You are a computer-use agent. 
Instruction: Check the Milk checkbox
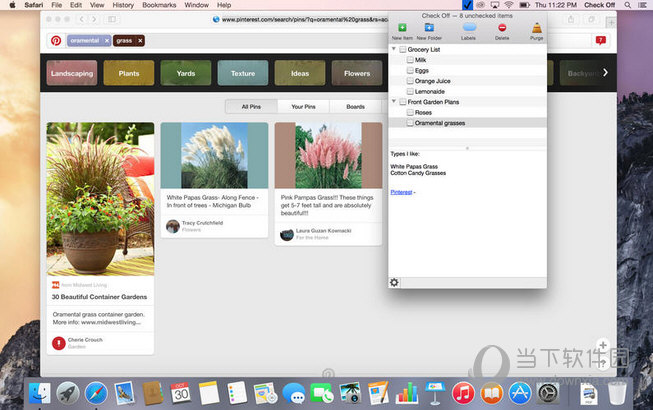410,60
